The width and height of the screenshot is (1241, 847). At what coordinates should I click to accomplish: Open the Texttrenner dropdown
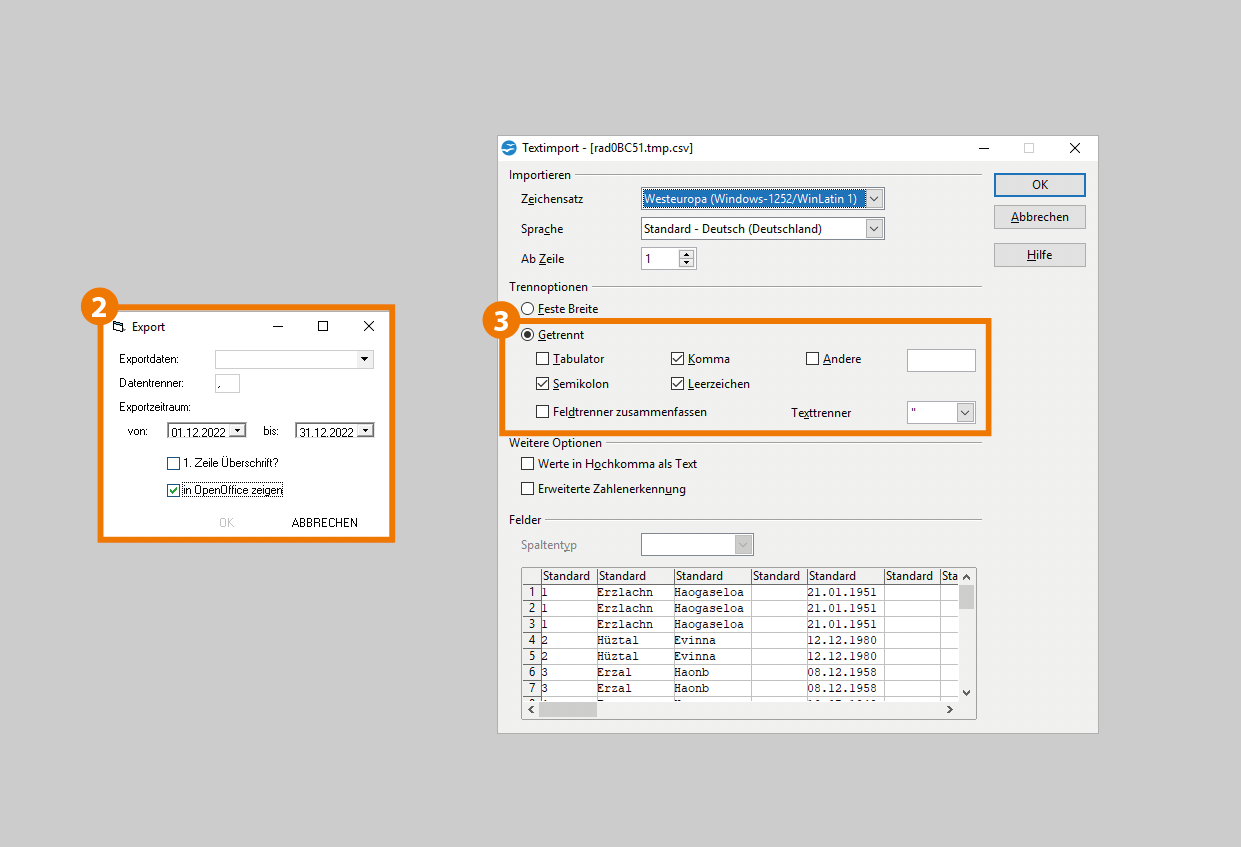click(964, 412)
